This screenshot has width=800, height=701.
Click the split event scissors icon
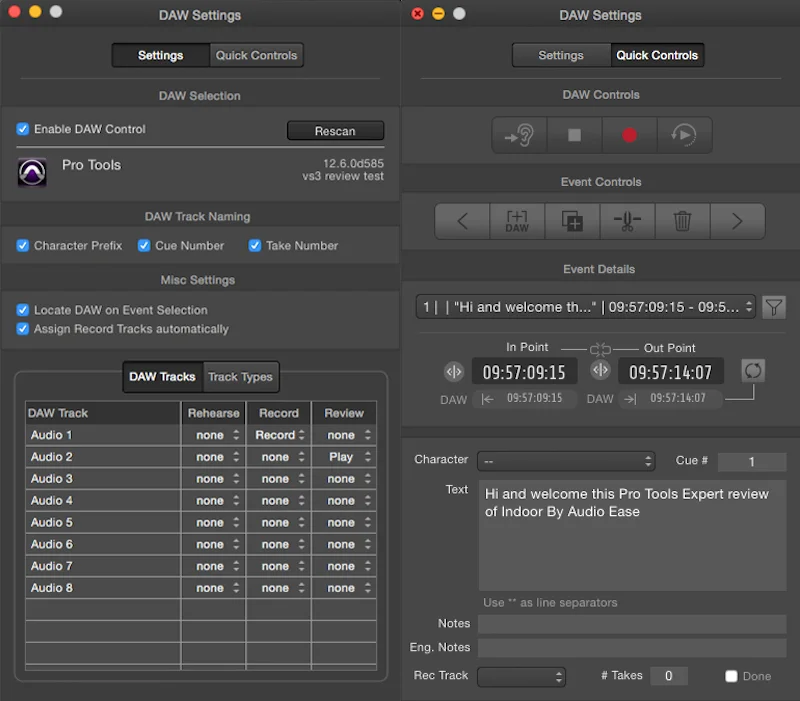(x=628, y=221)
